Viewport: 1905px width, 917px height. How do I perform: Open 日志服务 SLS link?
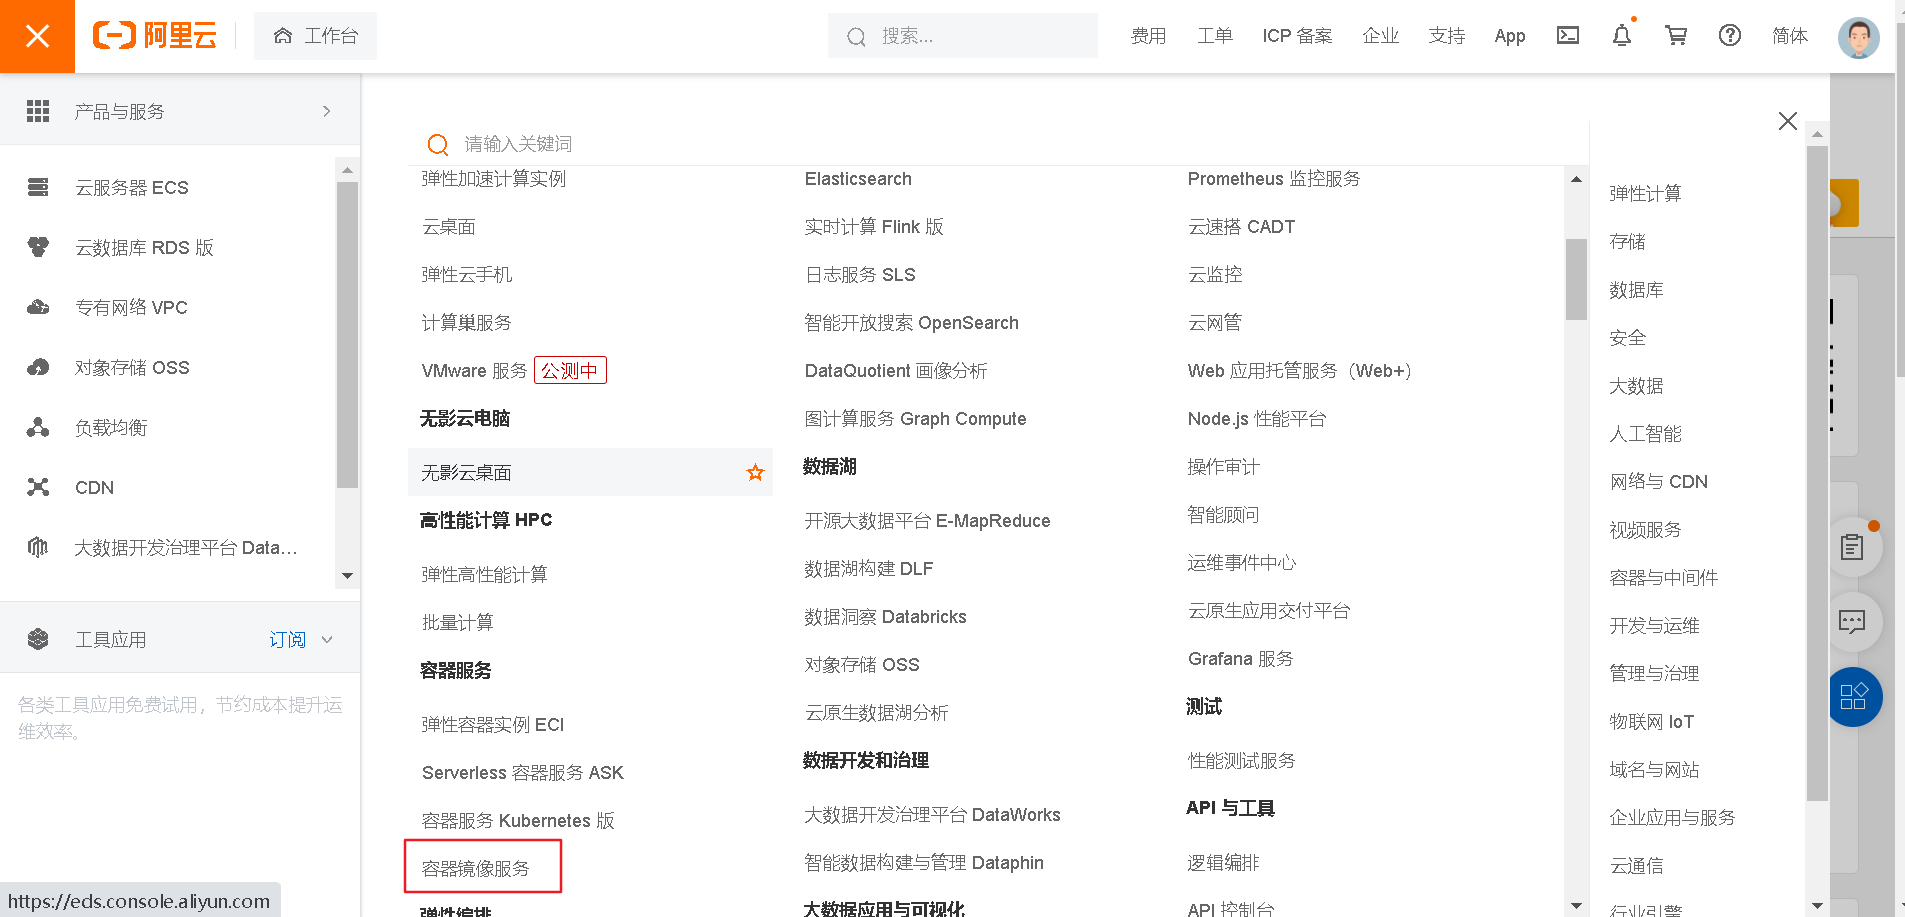[860, 274]
